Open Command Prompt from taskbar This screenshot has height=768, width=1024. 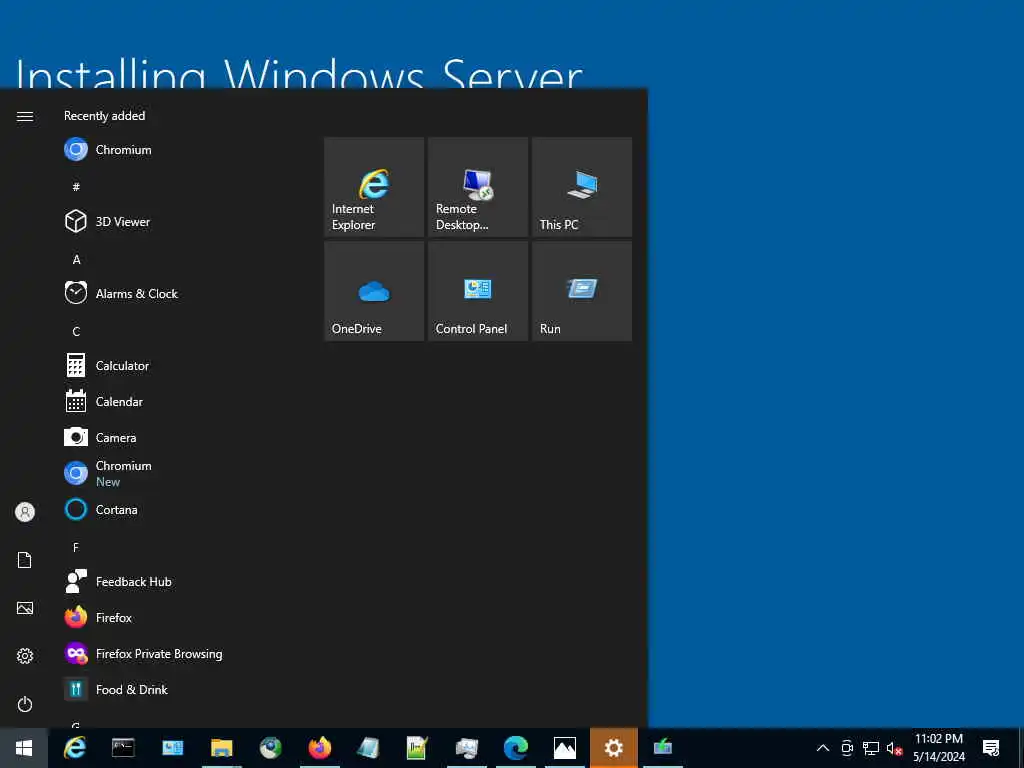click(x=123, y=748)
